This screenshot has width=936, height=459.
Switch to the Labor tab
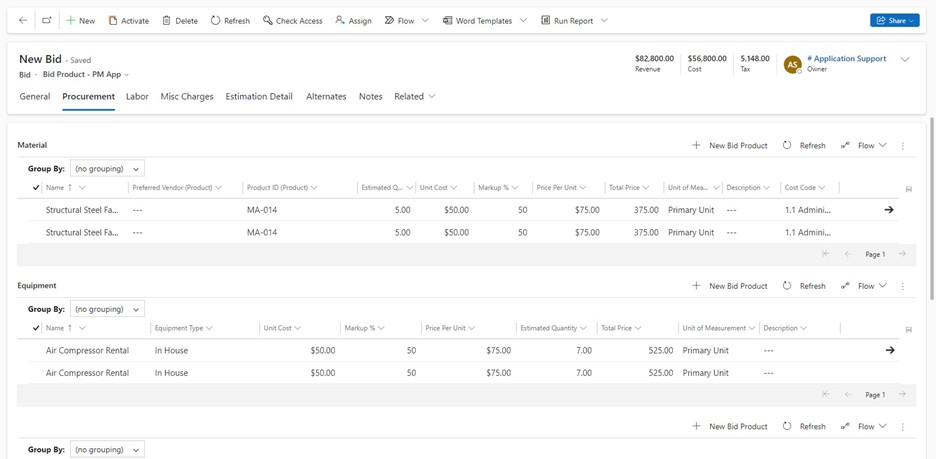coord(137,97)
